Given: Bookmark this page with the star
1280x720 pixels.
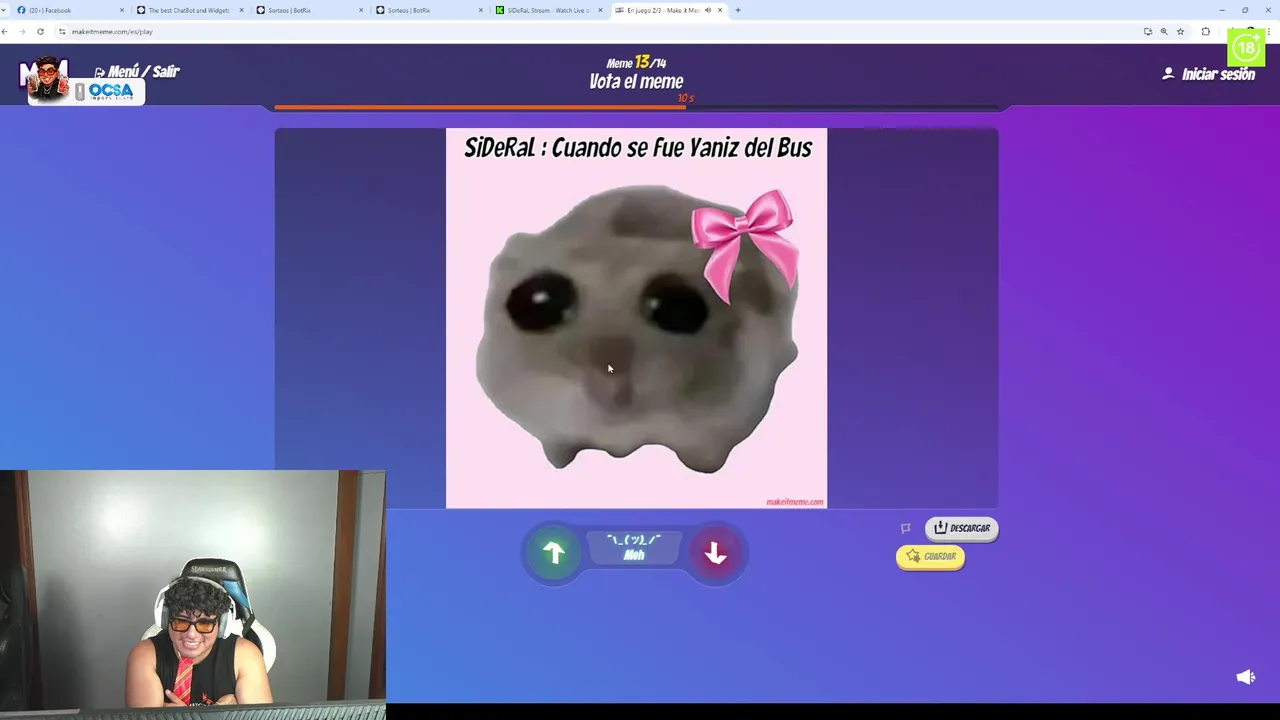Looking at the screenshot, I should [1180, 31].
